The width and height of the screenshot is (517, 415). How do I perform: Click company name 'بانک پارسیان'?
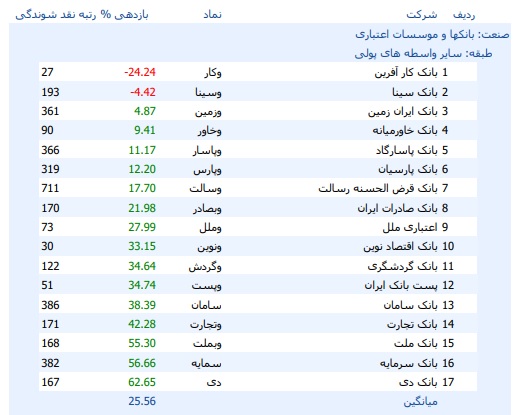point(408,169)
